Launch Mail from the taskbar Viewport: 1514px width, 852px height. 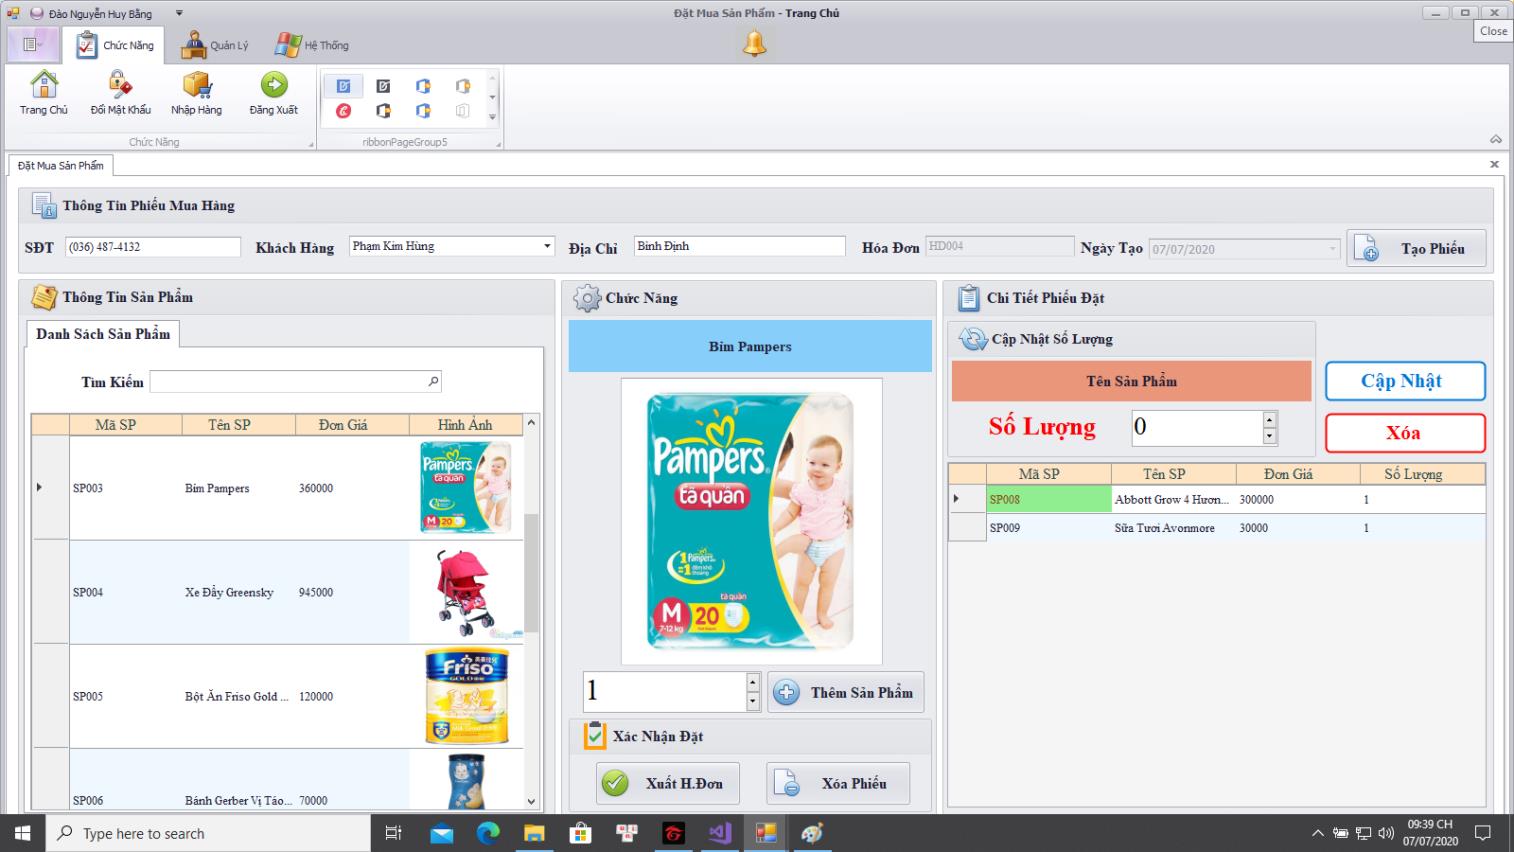point(441,833)
